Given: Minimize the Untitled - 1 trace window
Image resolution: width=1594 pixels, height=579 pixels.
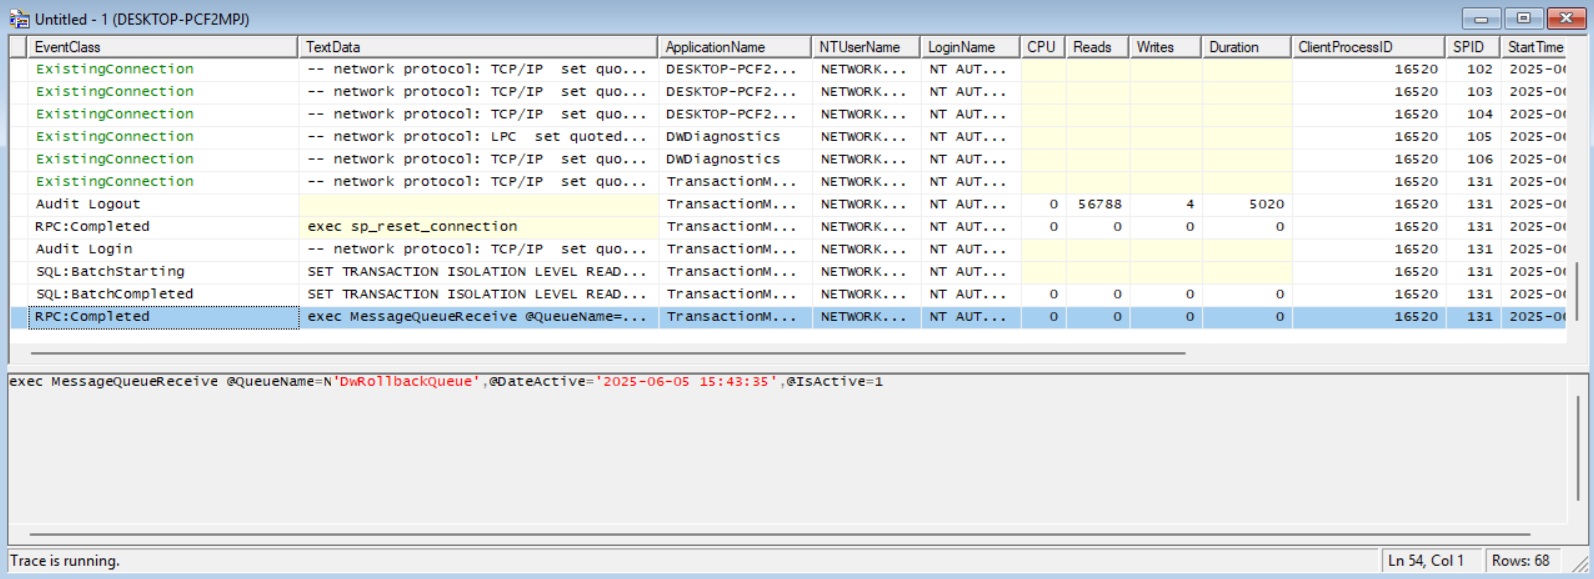Looking at the screenshot, I should (x=1480, y=19).
